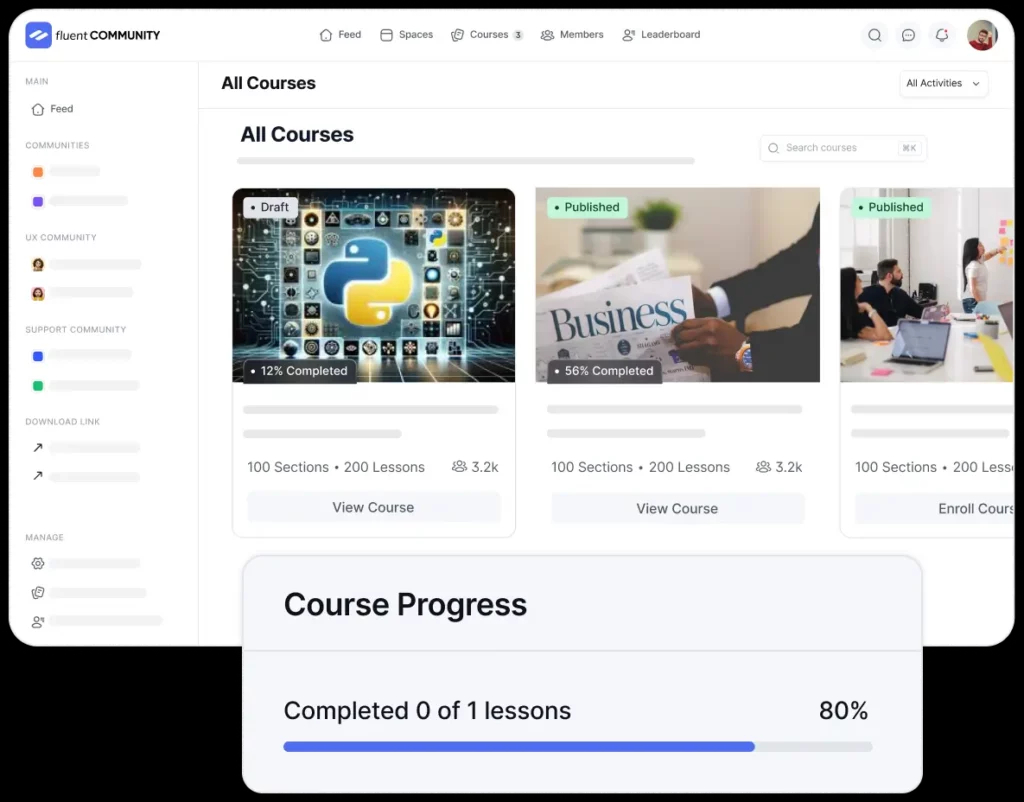This screenshot has width=1024, height=802.
Task: Click the Enroll Course button
Action: click(935, 508)
